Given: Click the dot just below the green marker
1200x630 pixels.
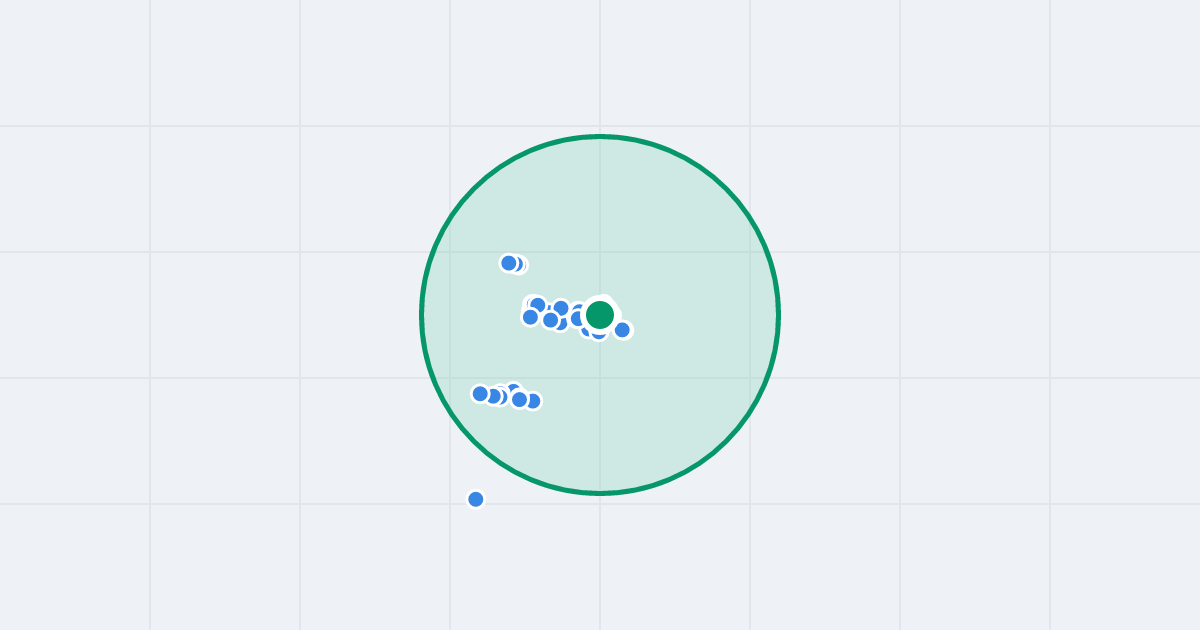Looking at the screenshot, I should 598,333.
